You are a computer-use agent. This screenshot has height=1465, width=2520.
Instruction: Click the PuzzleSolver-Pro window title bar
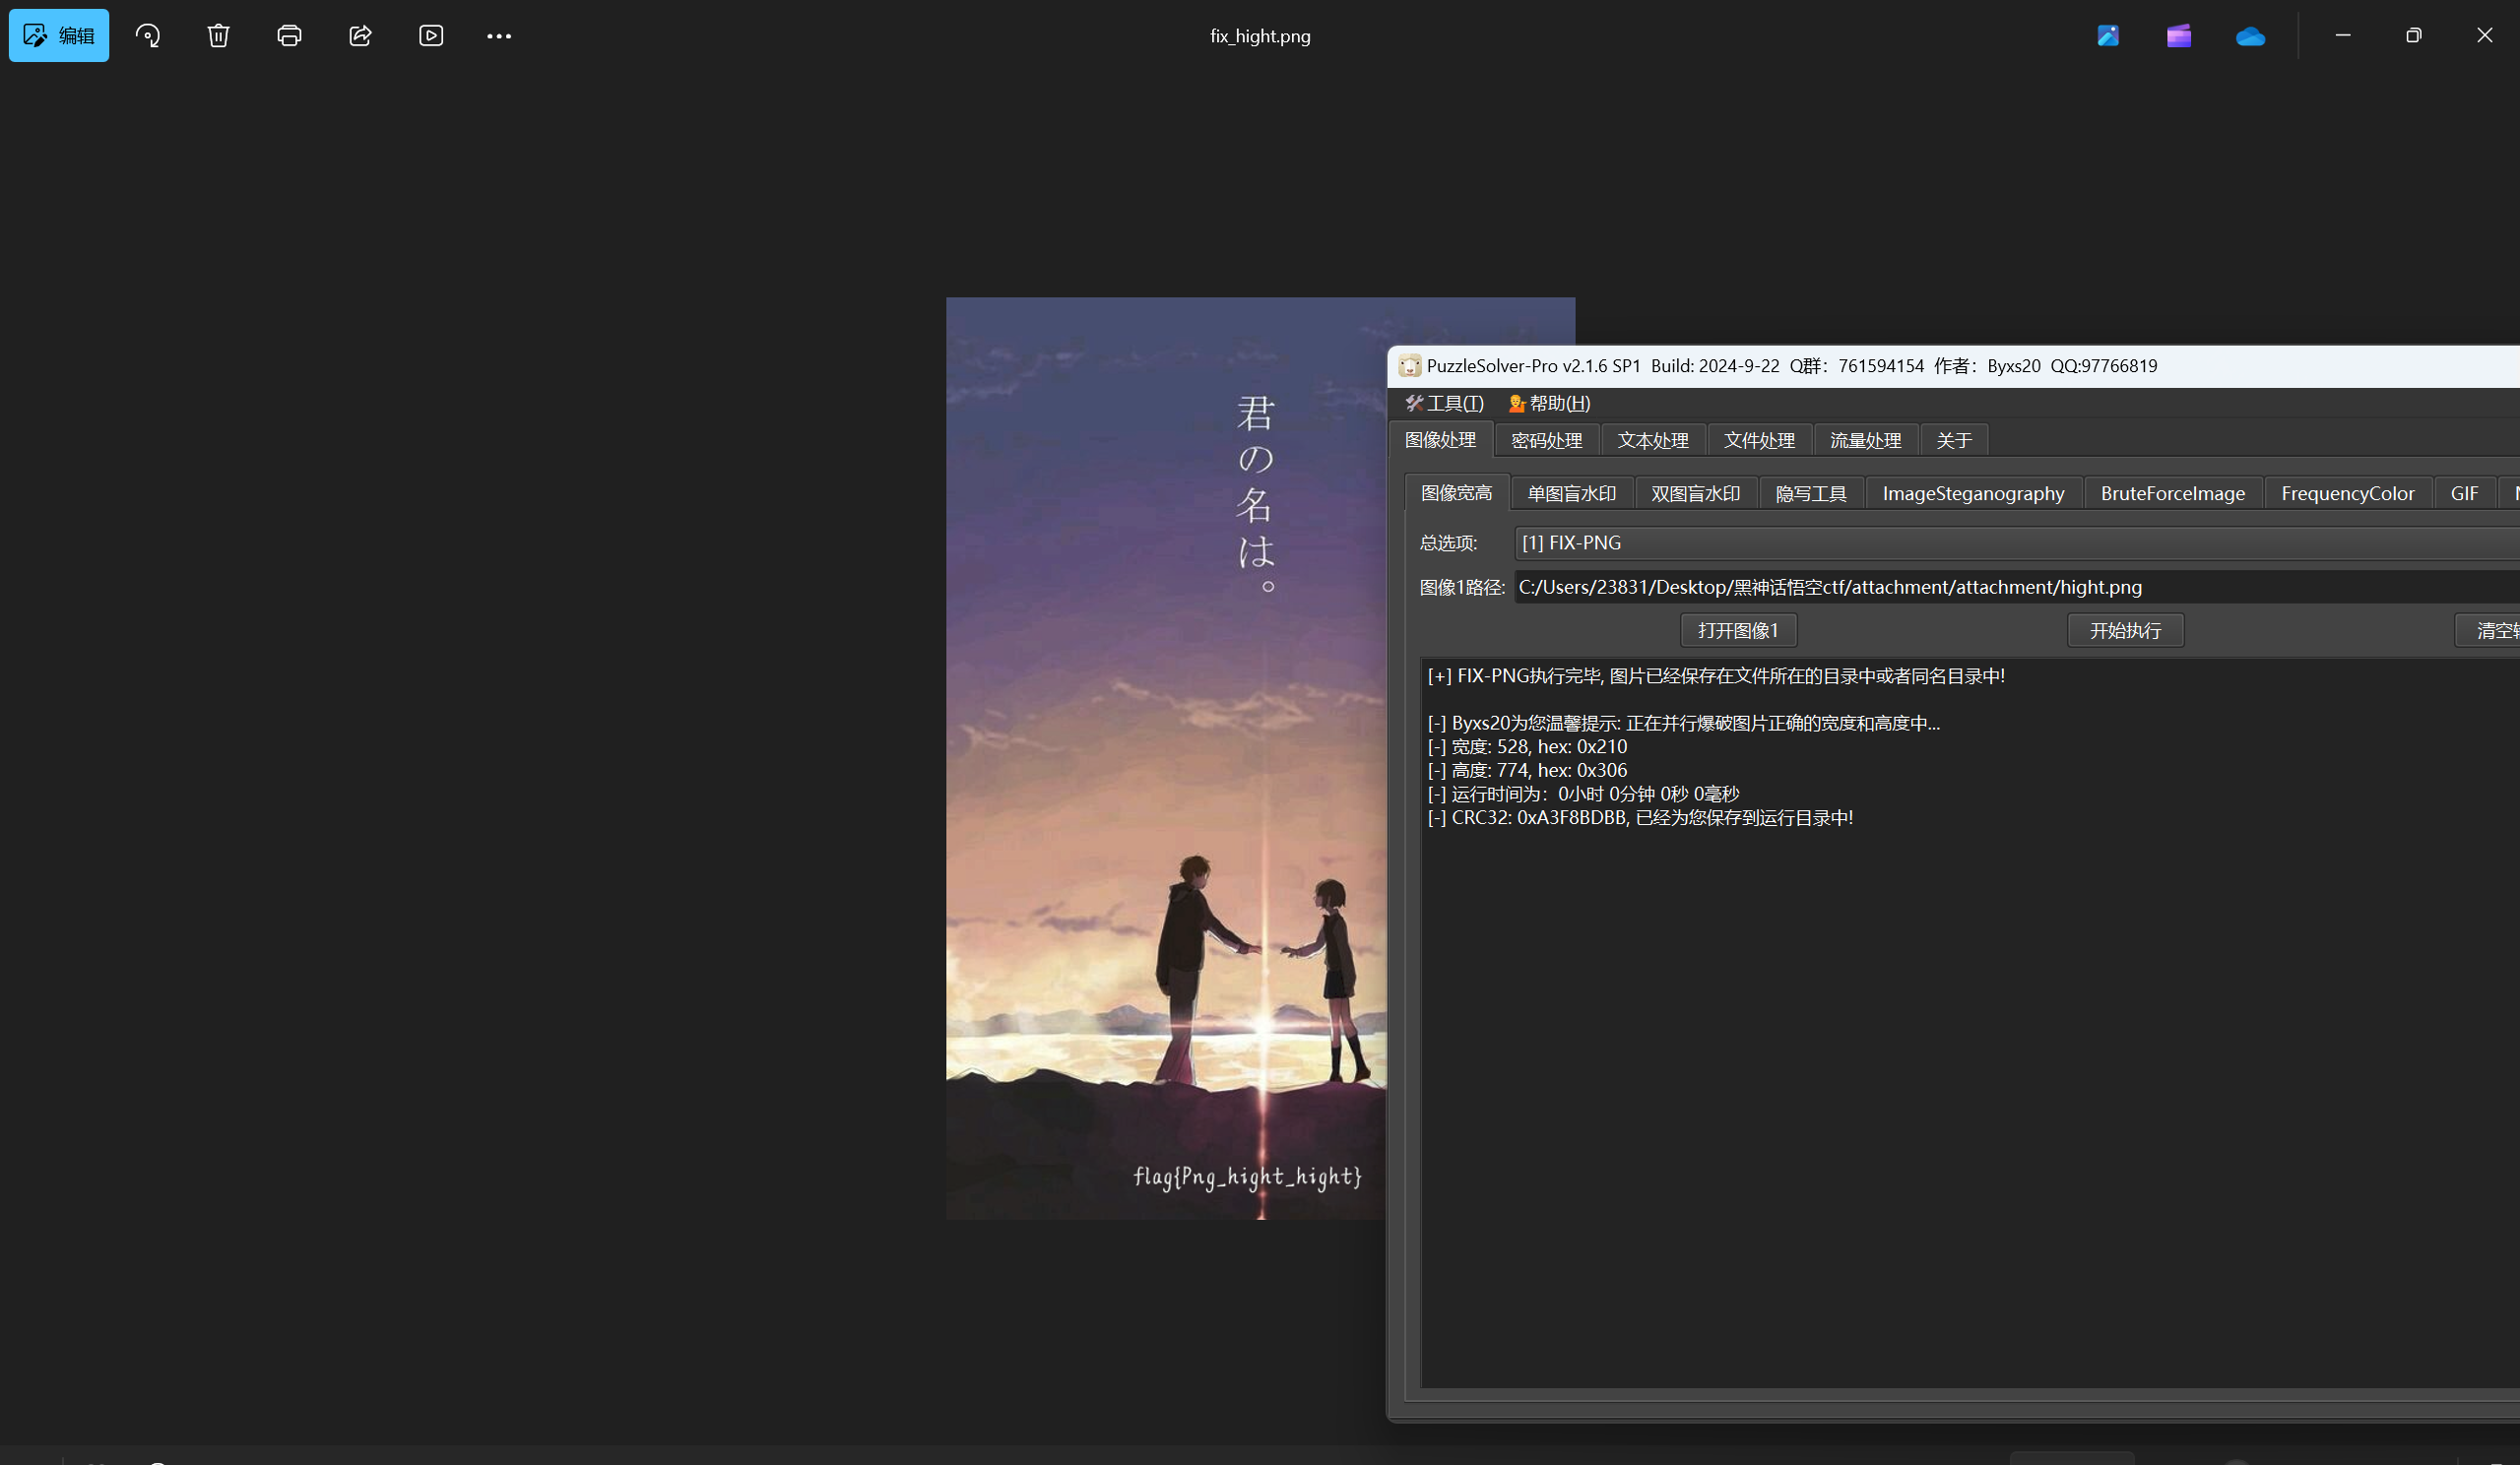tap(1954, 366)
